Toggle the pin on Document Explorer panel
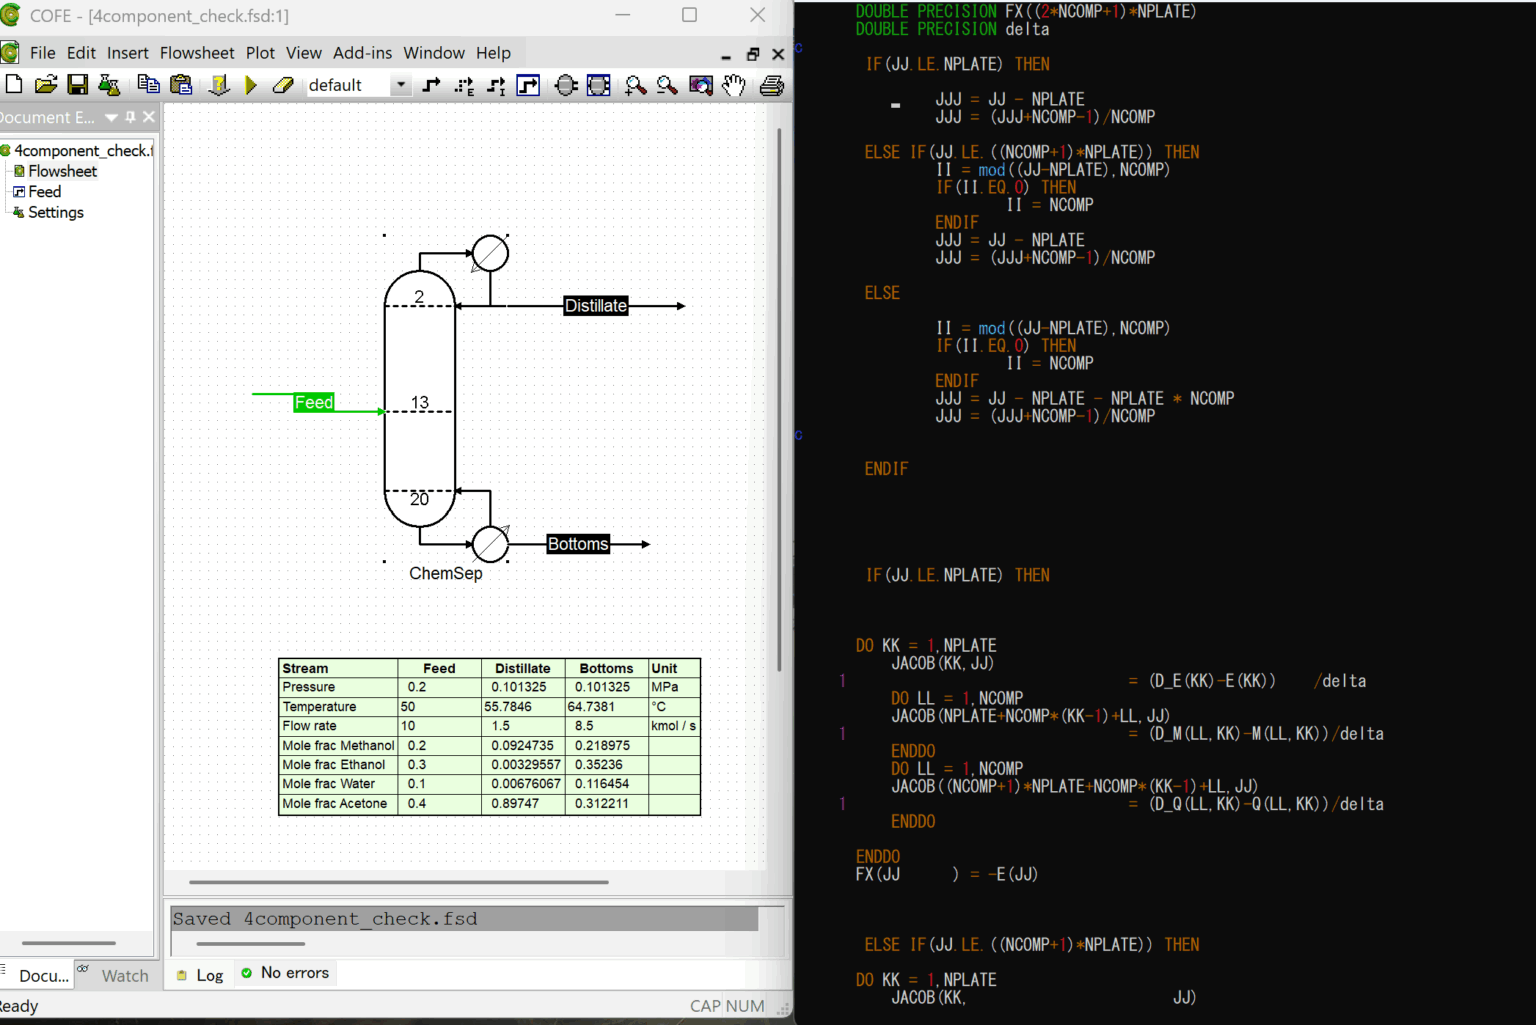The width and height of the screenshot is (1536, 1025). pyautogui.click(x=131, y=117)
